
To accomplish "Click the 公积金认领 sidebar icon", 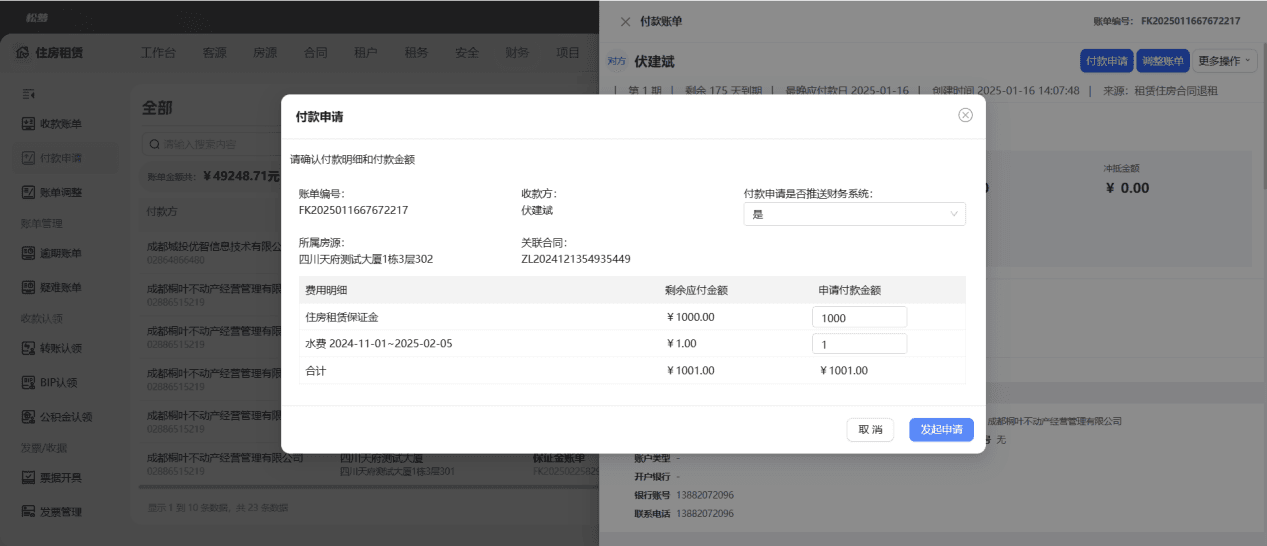I will tap(29, 416).
